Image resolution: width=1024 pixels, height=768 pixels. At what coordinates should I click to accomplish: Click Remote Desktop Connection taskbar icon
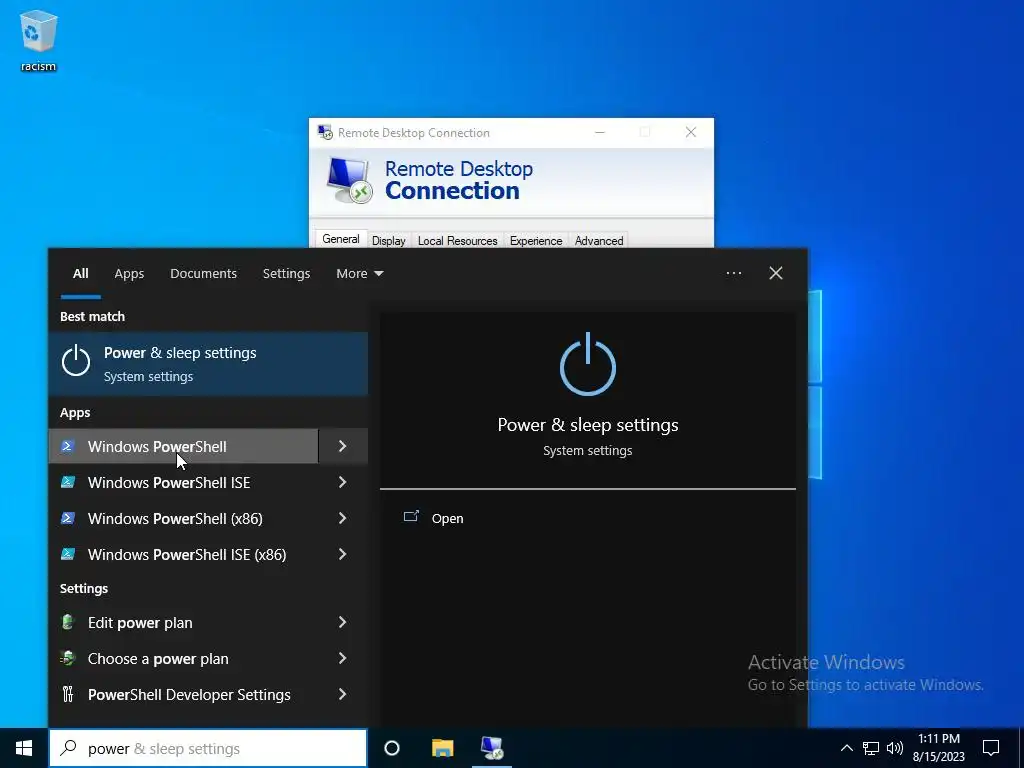[x=492, y=748]
